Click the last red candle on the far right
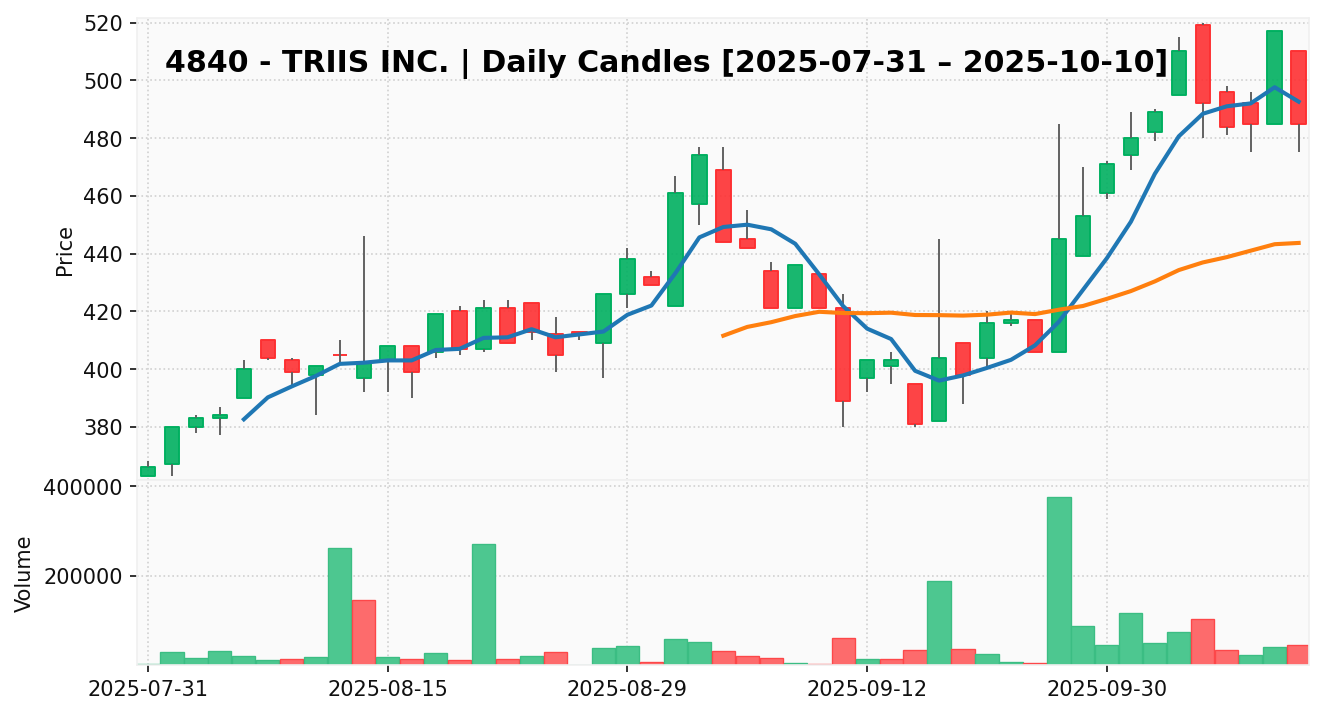This screenshot has width=1324, height=715. [x=1298, y=87]
